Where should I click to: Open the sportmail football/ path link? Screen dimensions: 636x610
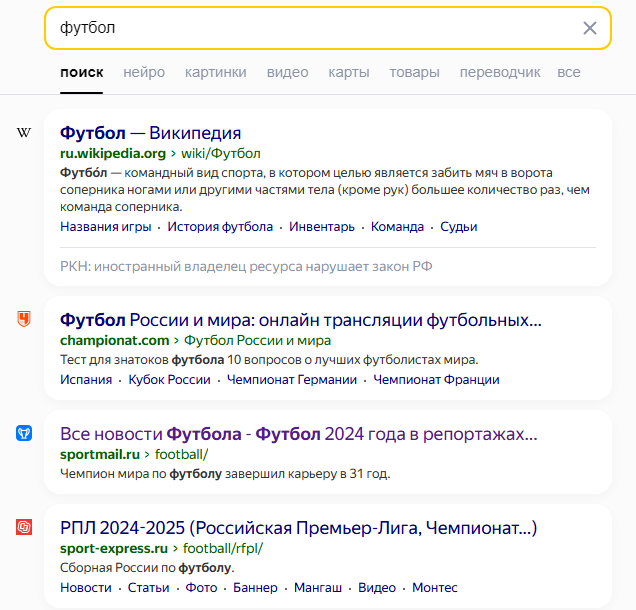[x=181, y=454]
